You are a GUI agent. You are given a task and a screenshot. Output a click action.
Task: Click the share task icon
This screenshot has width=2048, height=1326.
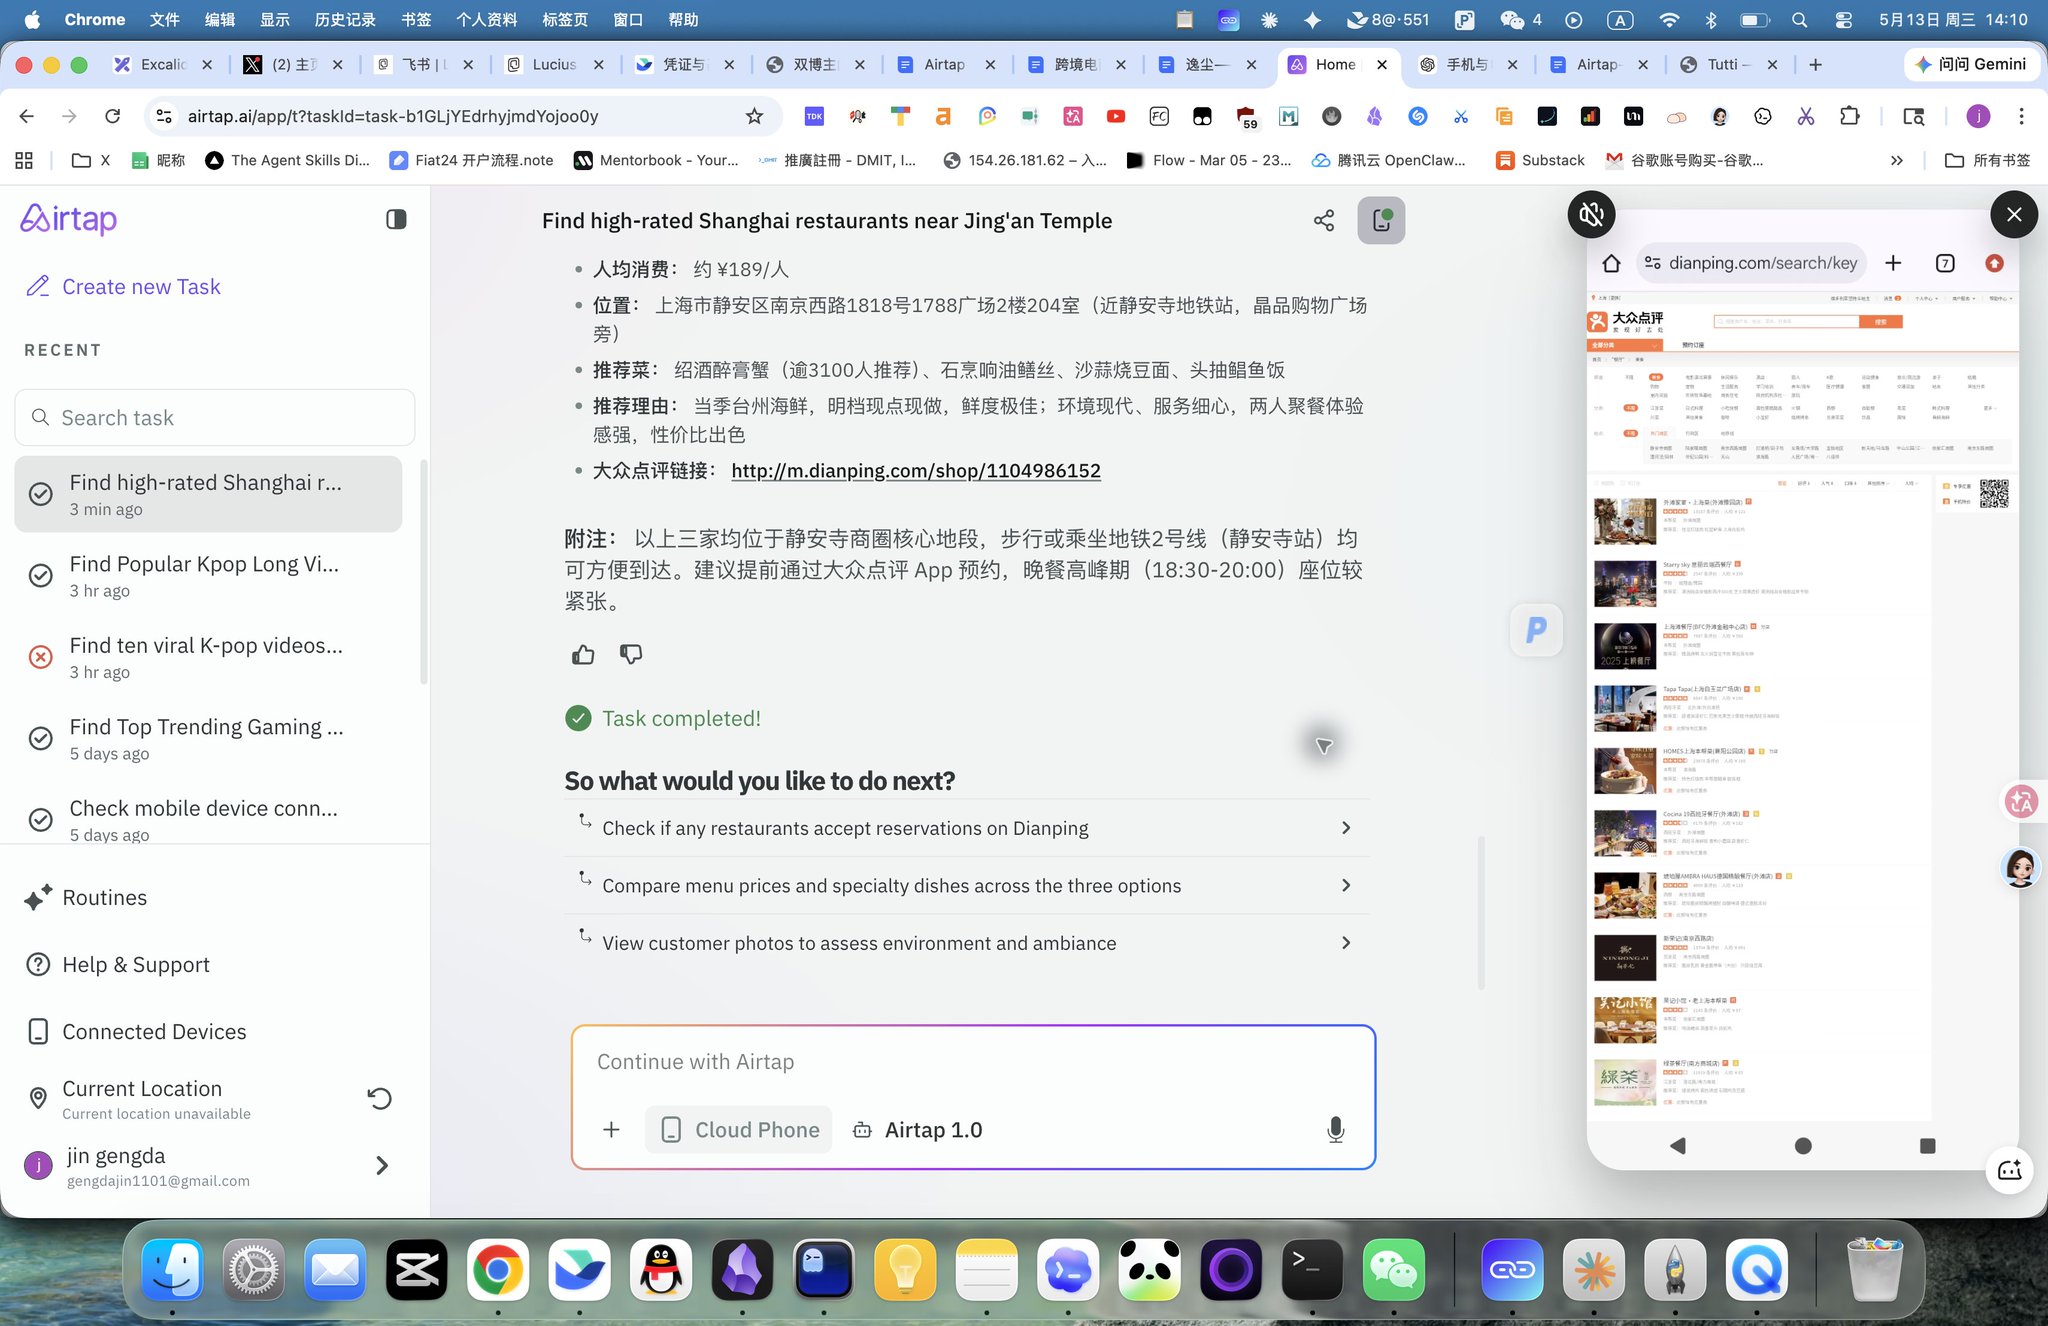tap(1324, 220)
